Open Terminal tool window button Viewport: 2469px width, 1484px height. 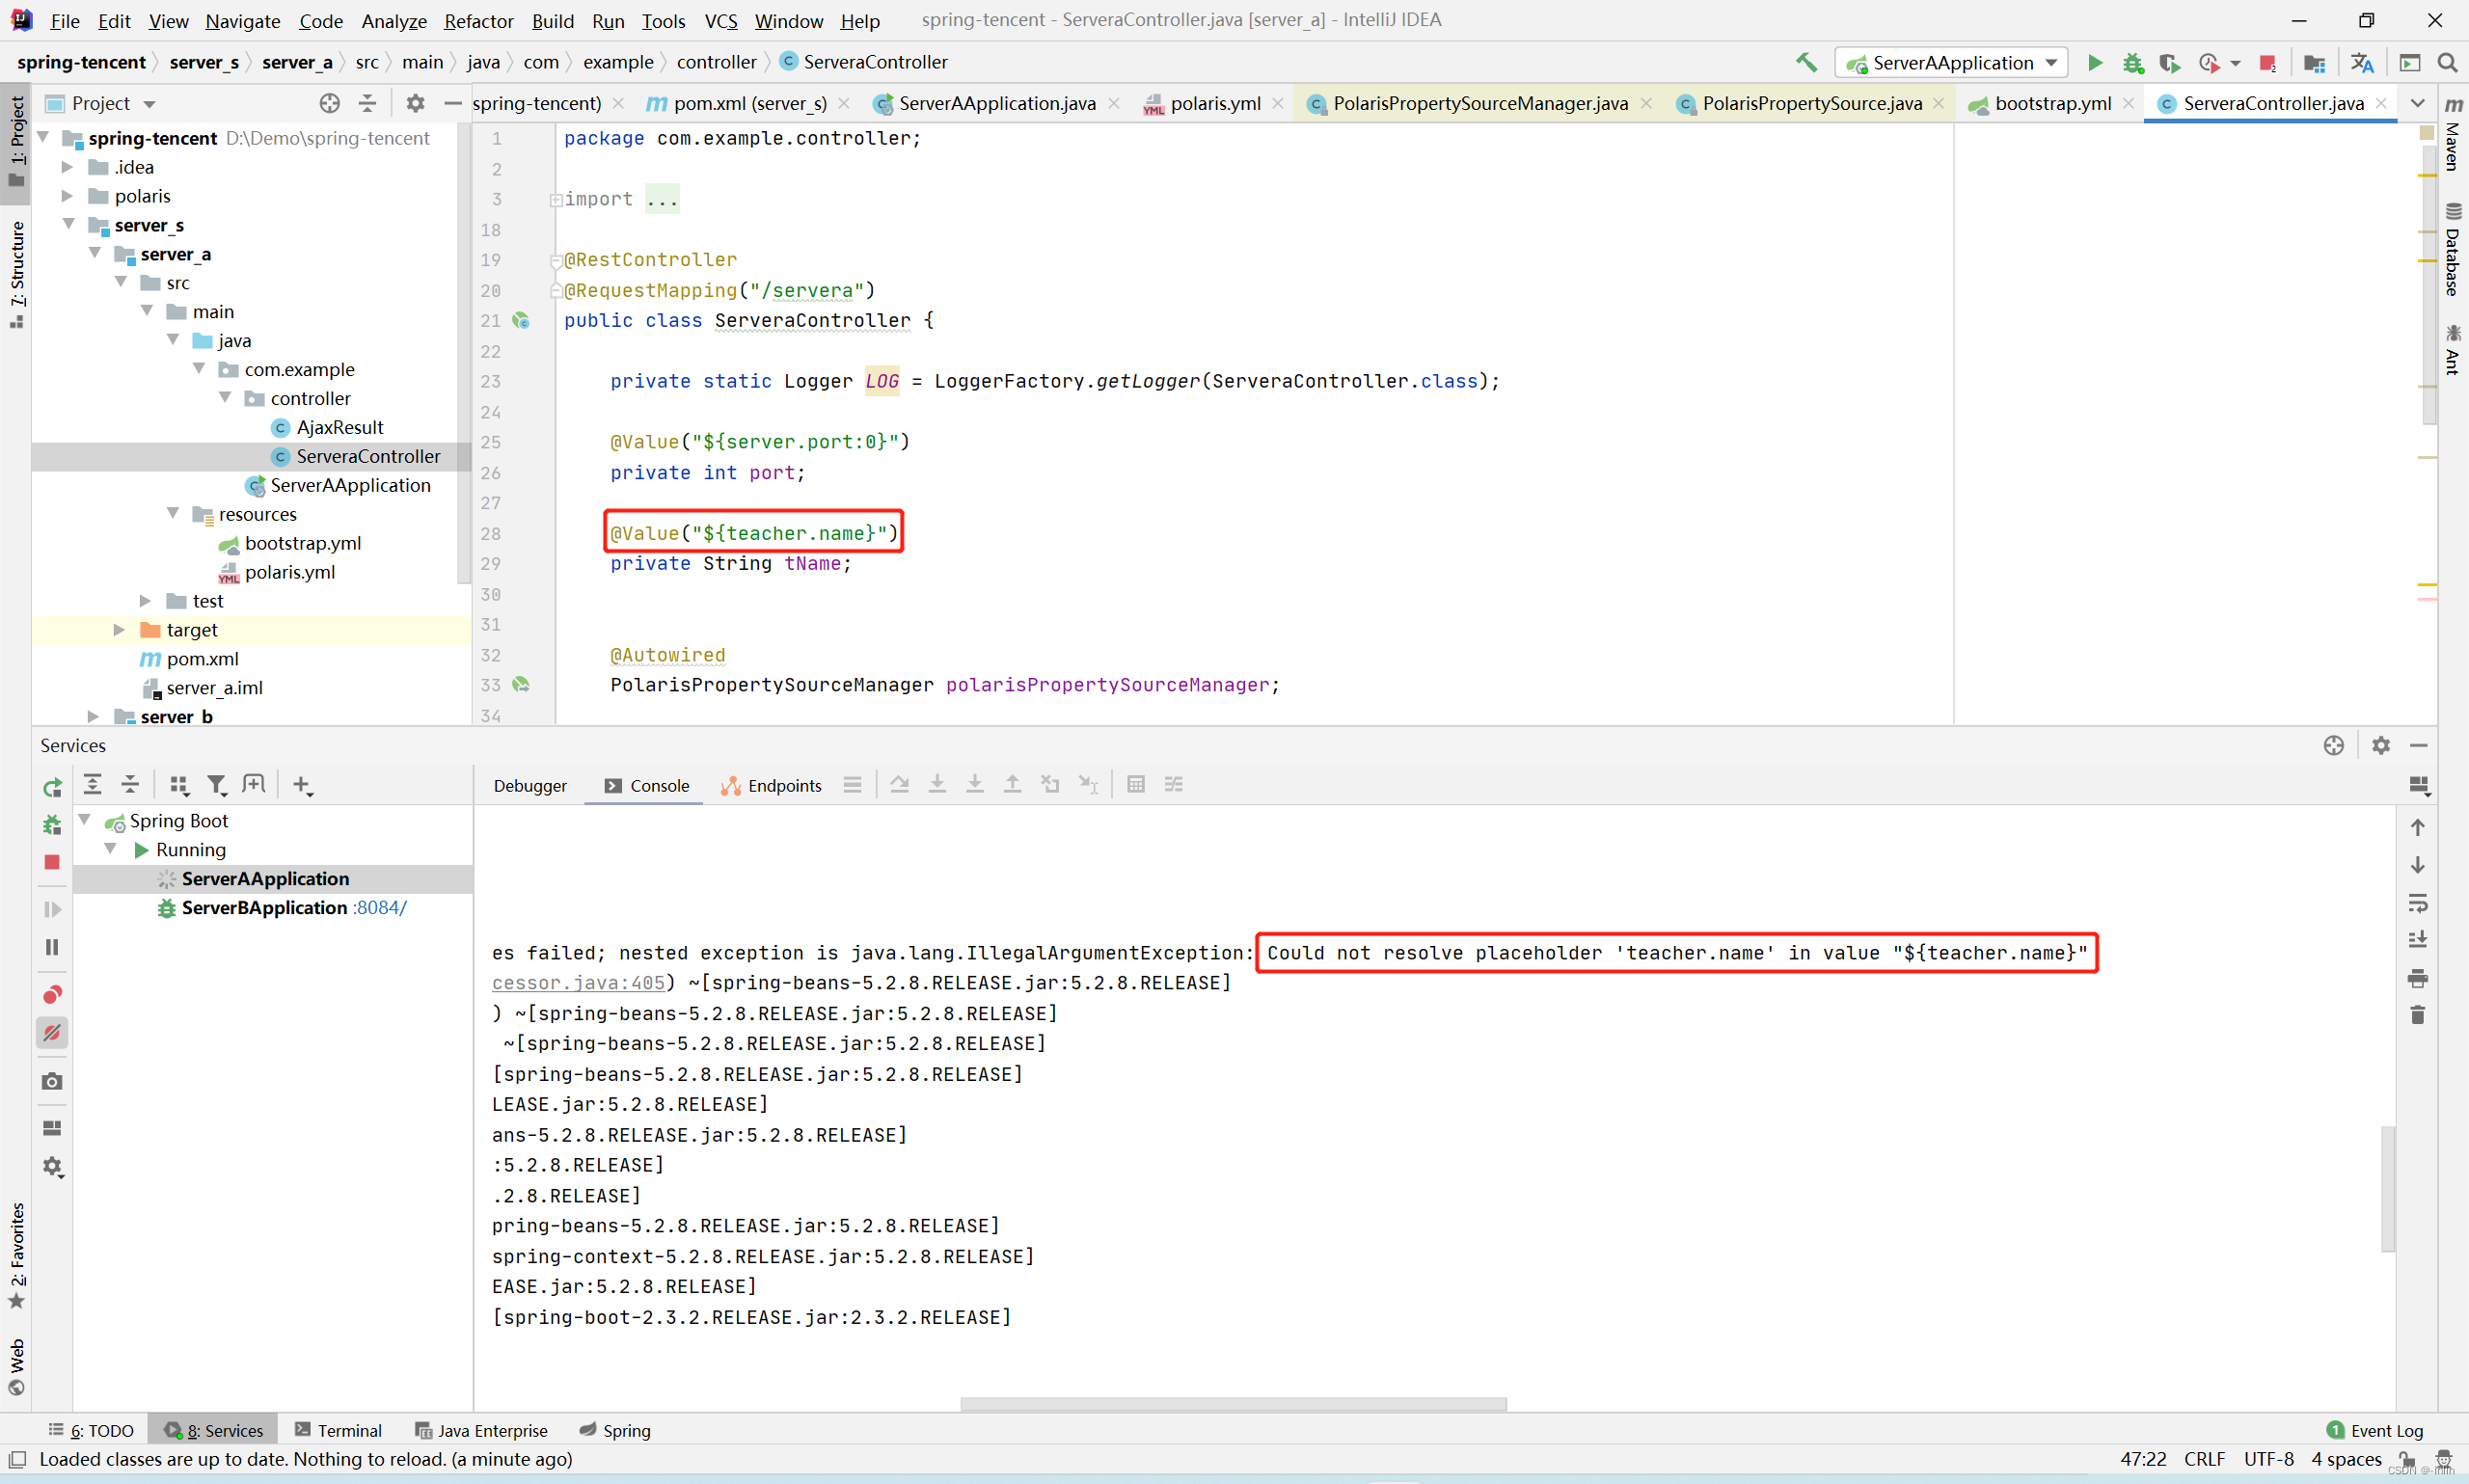click(x=339, y=1430)
